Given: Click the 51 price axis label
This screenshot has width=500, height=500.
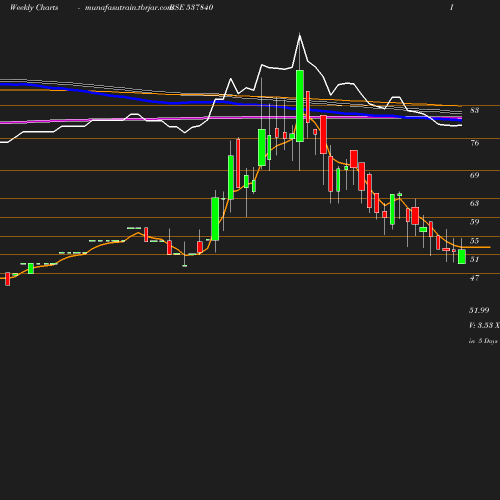Looking at the screenshot, I should pos(475,259).
